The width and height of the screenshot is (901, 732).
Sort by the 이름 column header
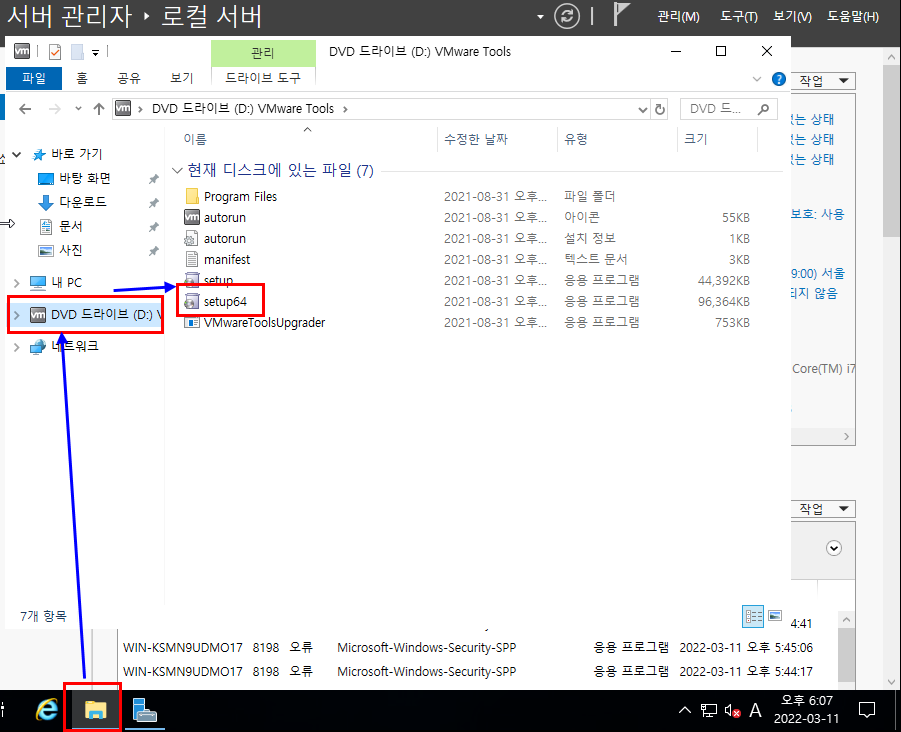point(195,139)
